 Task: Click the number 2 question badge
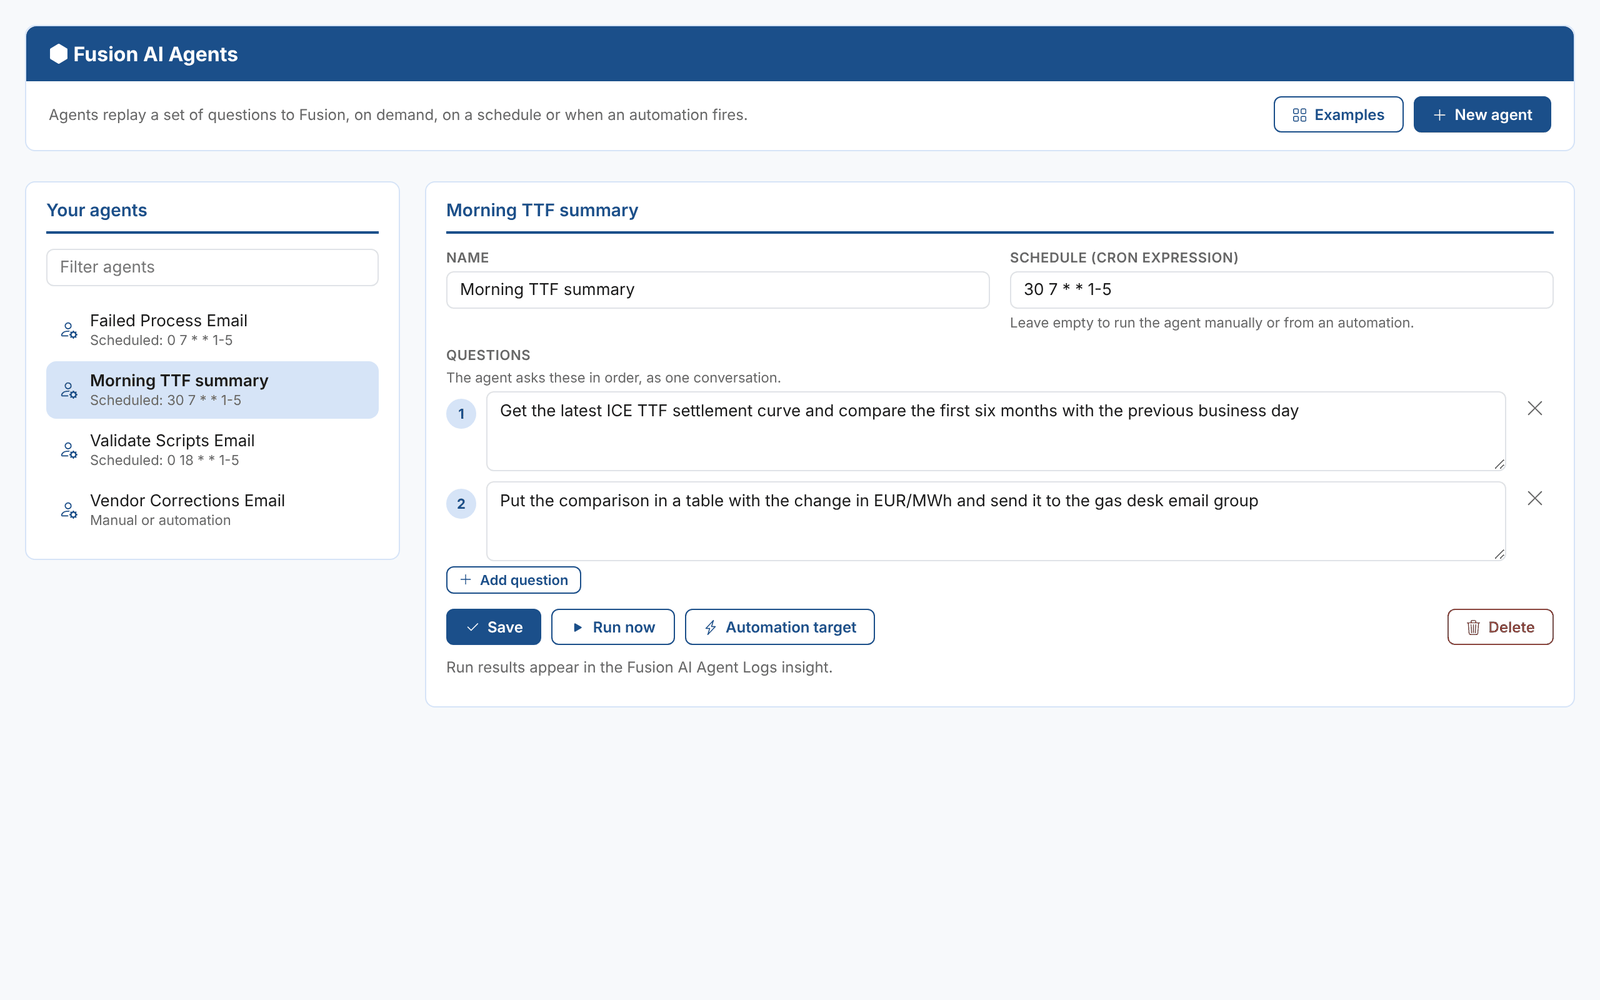pos(461,503)
